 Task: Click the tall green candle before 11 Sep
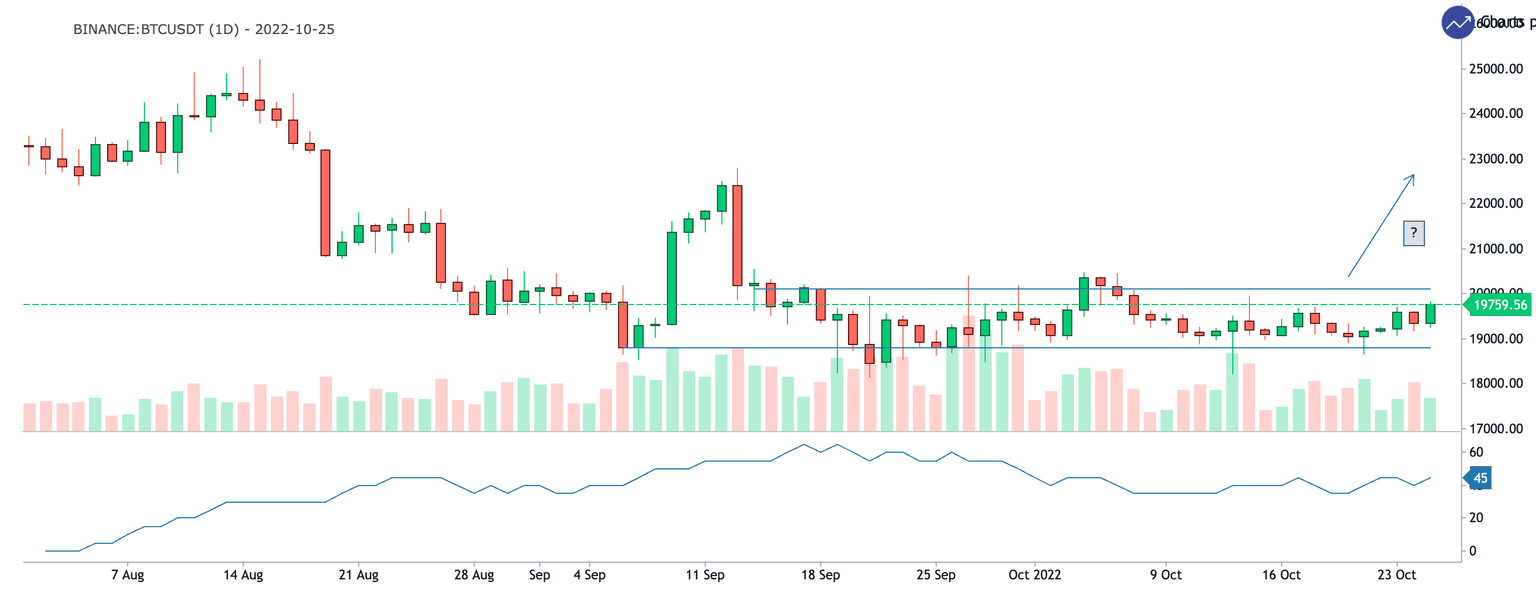[x=672, y=278]
